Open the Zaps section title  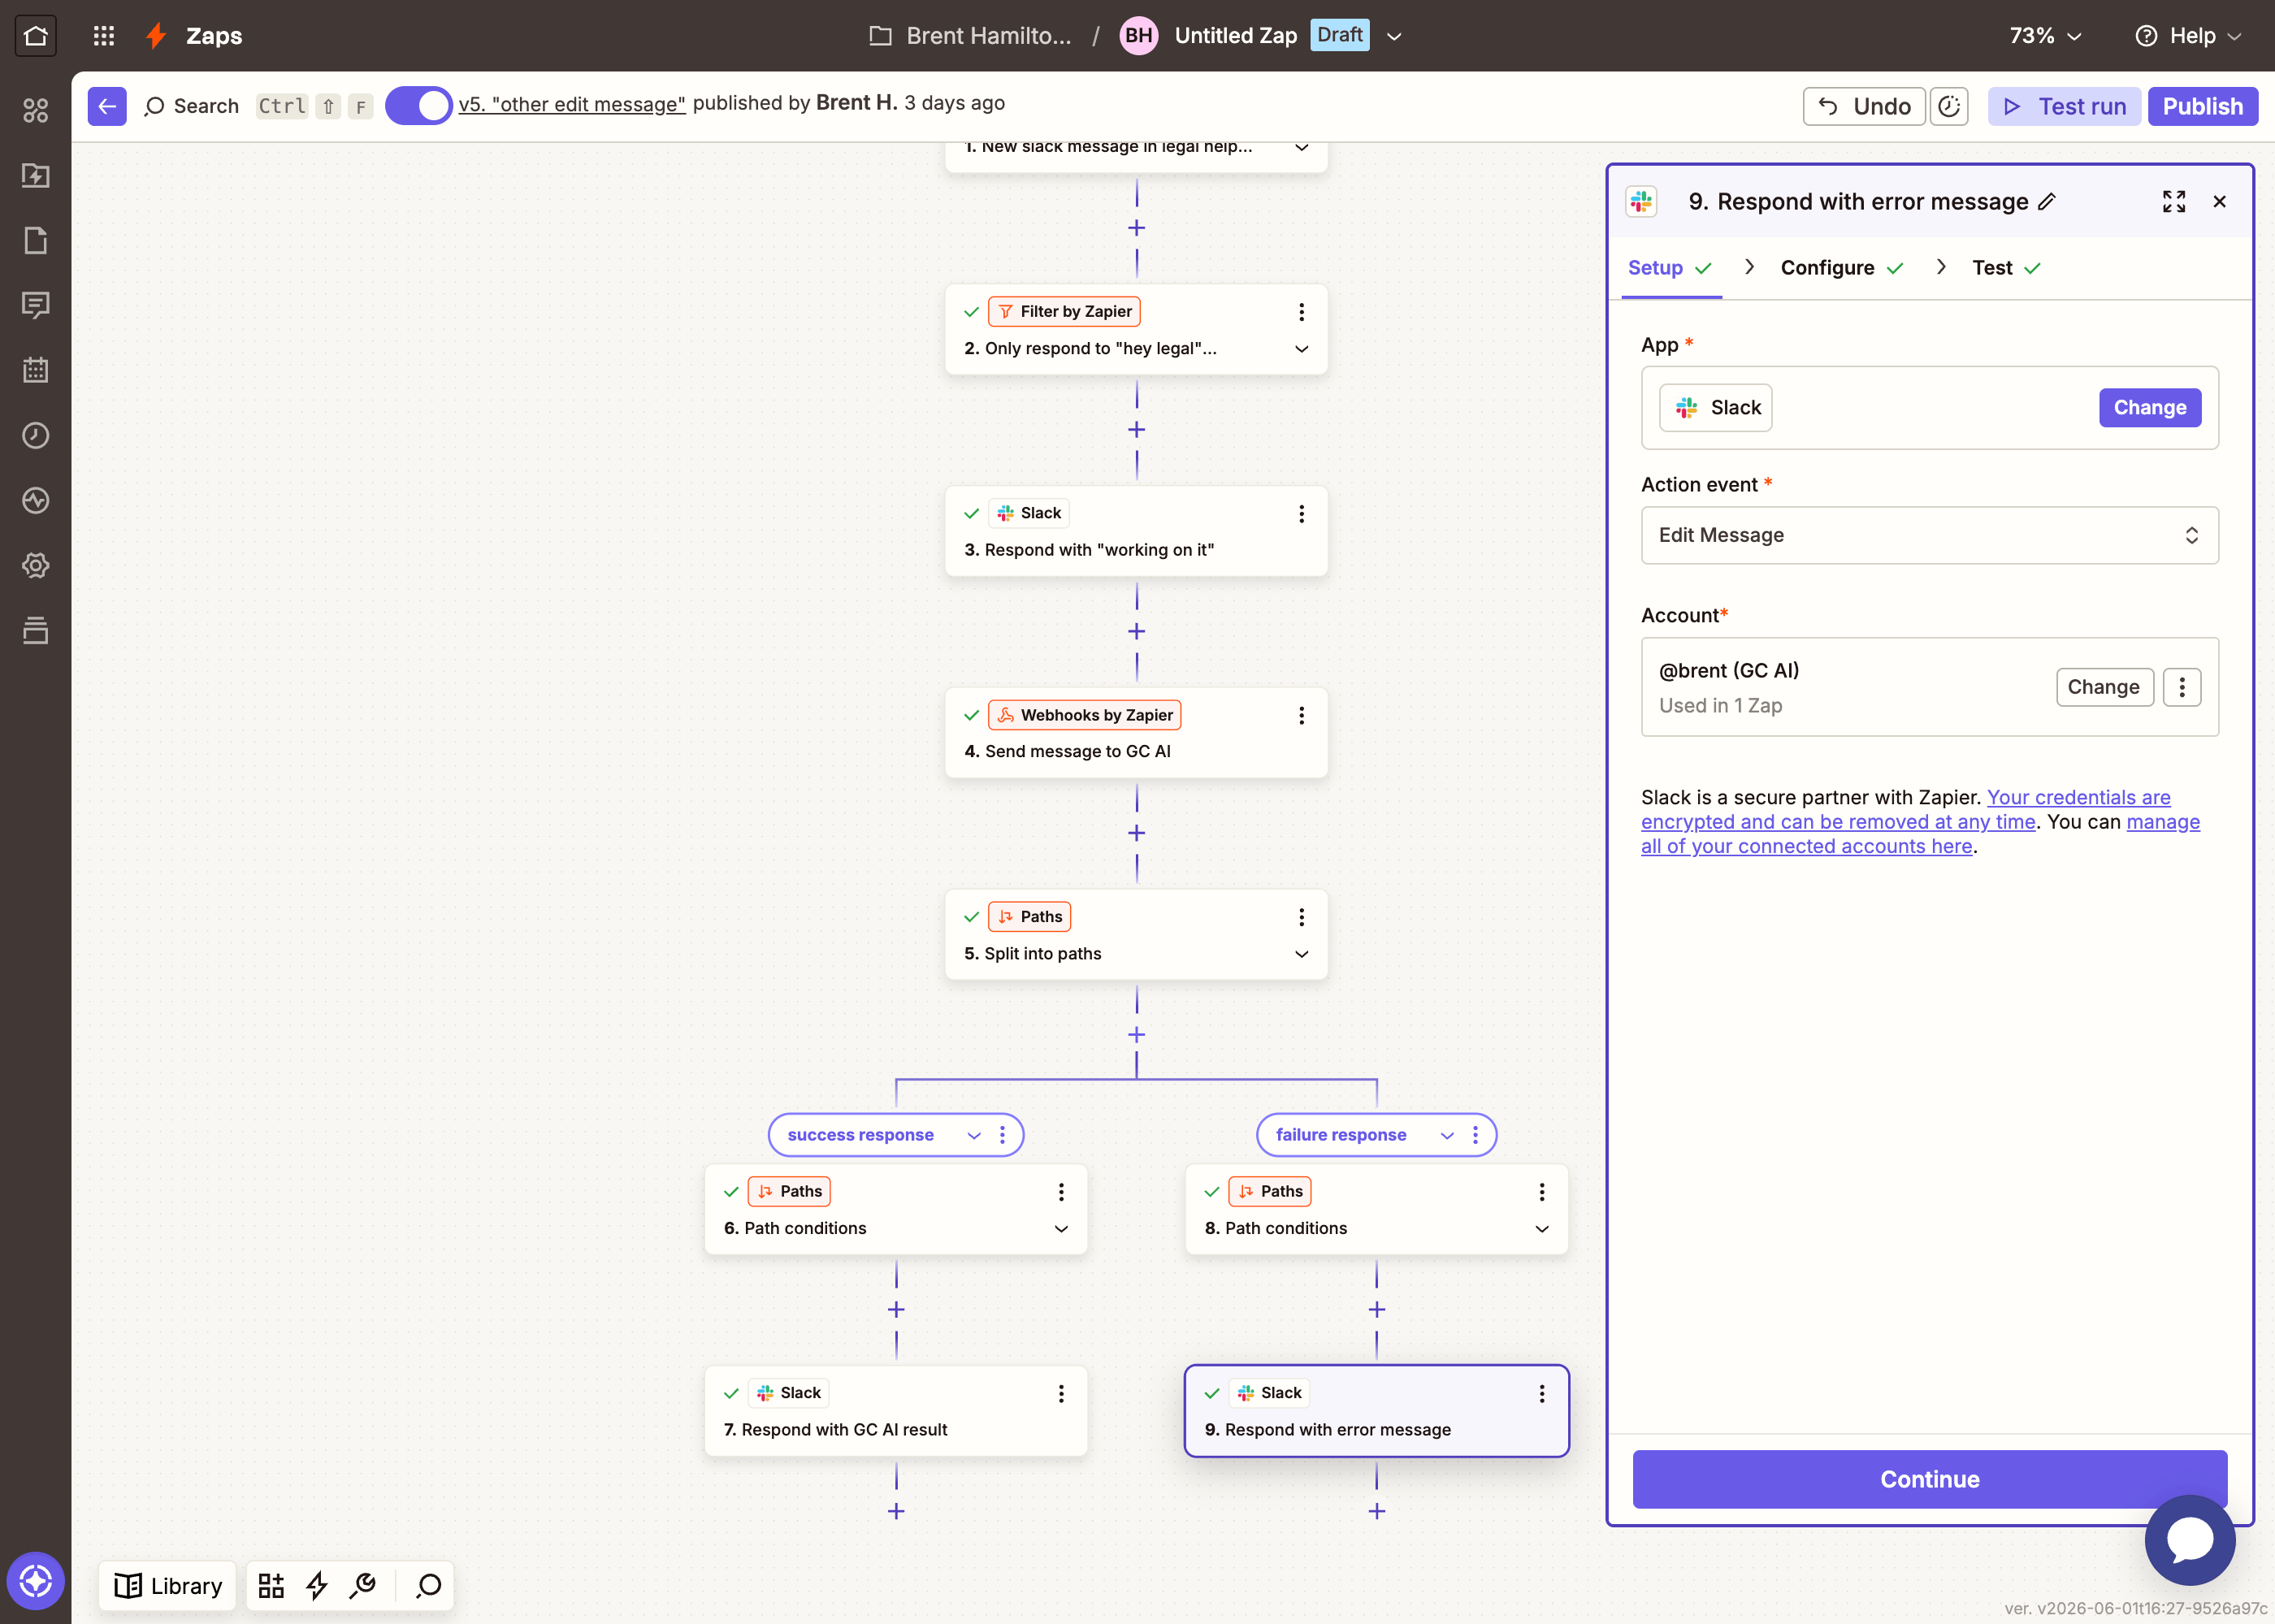coord(214,36)
